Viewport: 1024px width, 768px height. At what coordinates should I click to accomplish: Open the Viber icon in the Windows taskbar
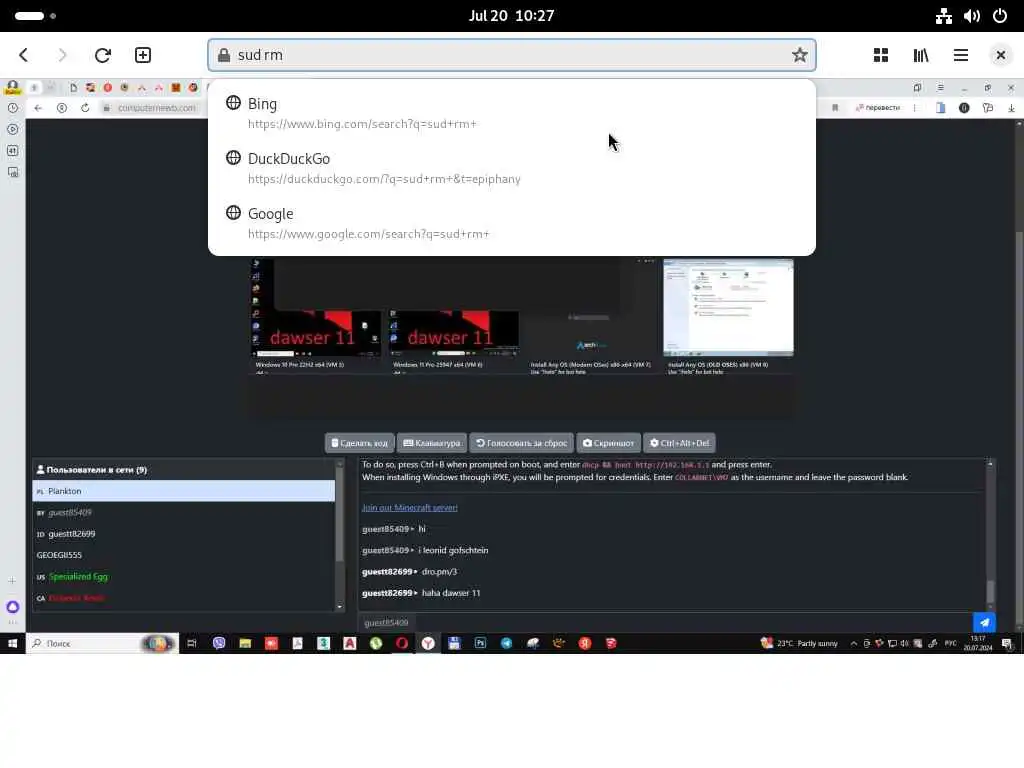[219, 643]
